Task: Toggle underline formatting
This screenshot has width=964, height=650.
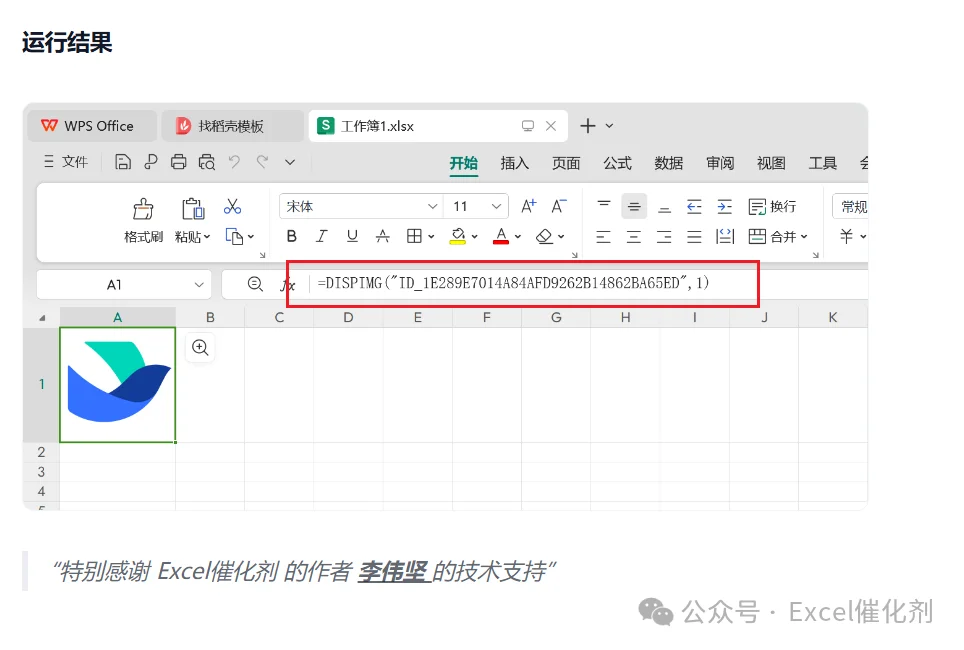Action: (352, 236)
